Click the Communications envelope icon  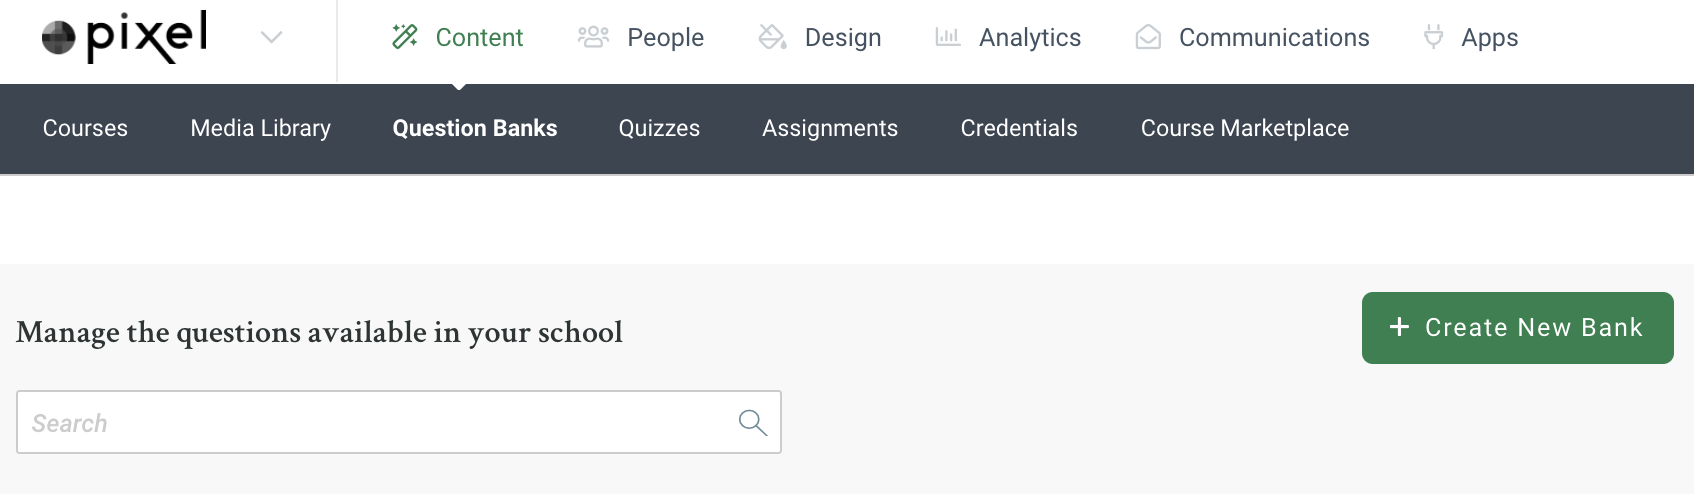[x=1148, y=38]
